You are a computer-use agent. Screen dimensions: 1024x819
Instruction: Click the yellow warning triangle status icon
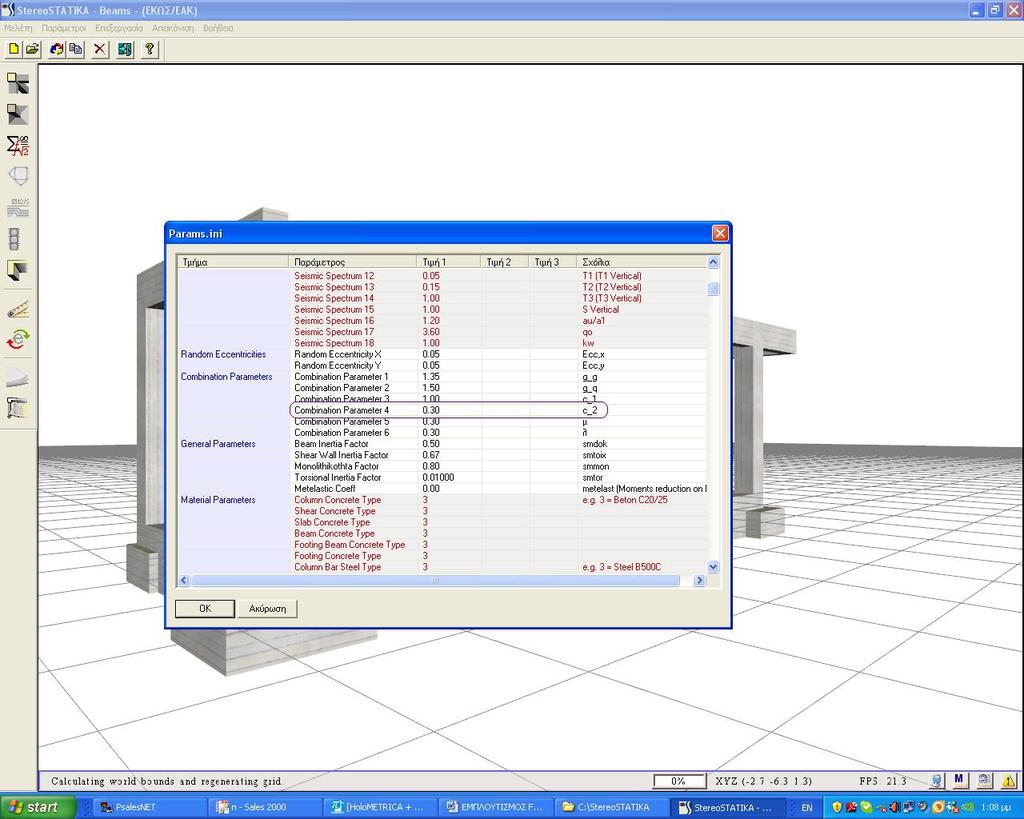pyautogui.click(x=1008, y=780)
